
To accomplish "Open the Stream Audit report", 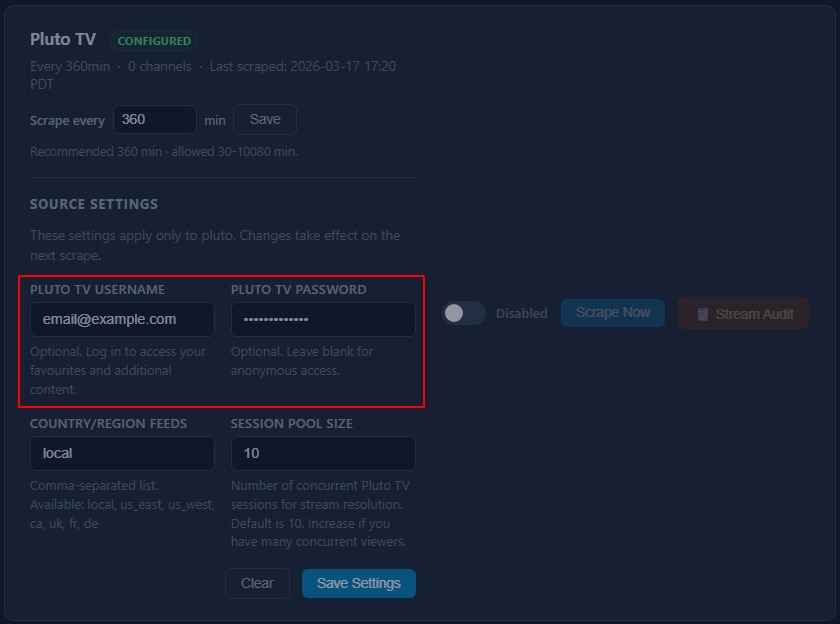I will [743, 313].
